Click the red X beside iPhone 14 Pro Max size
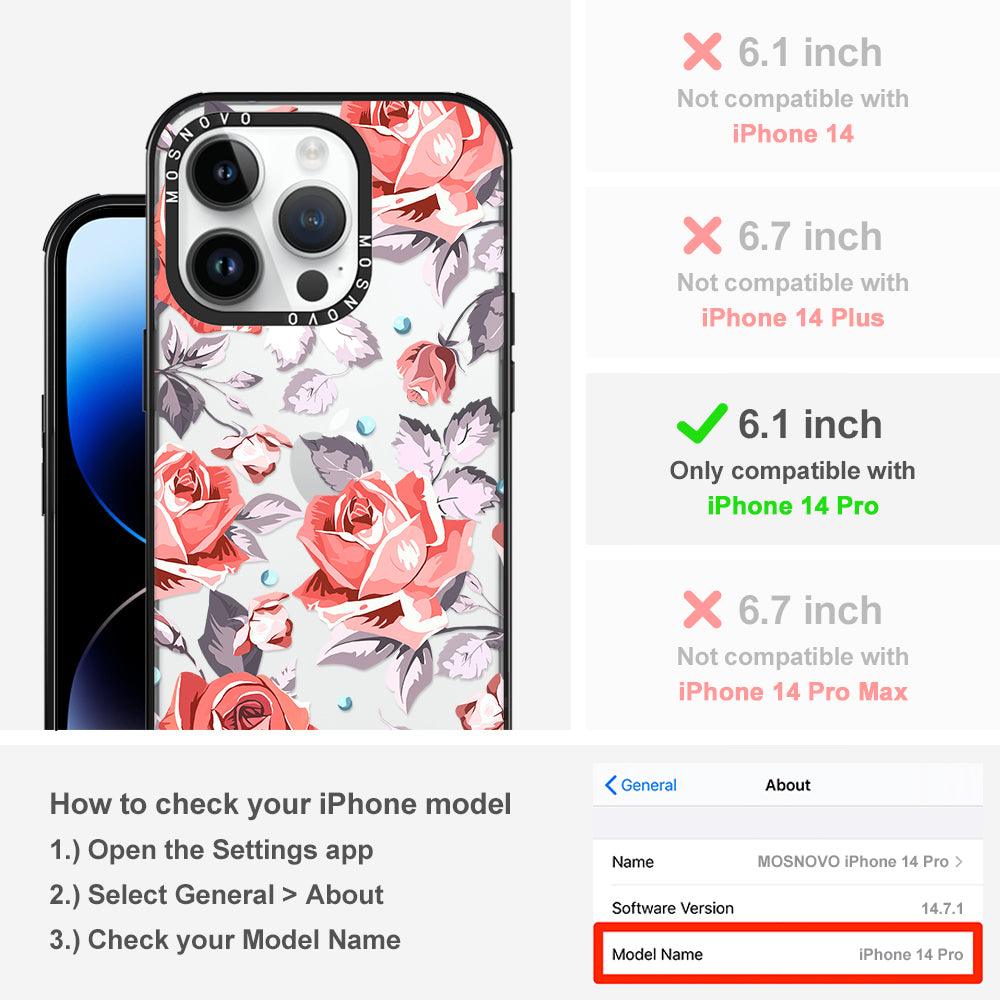This screenshot has width=1000, height=1000. pyautogui.click(x=702, y=609)
